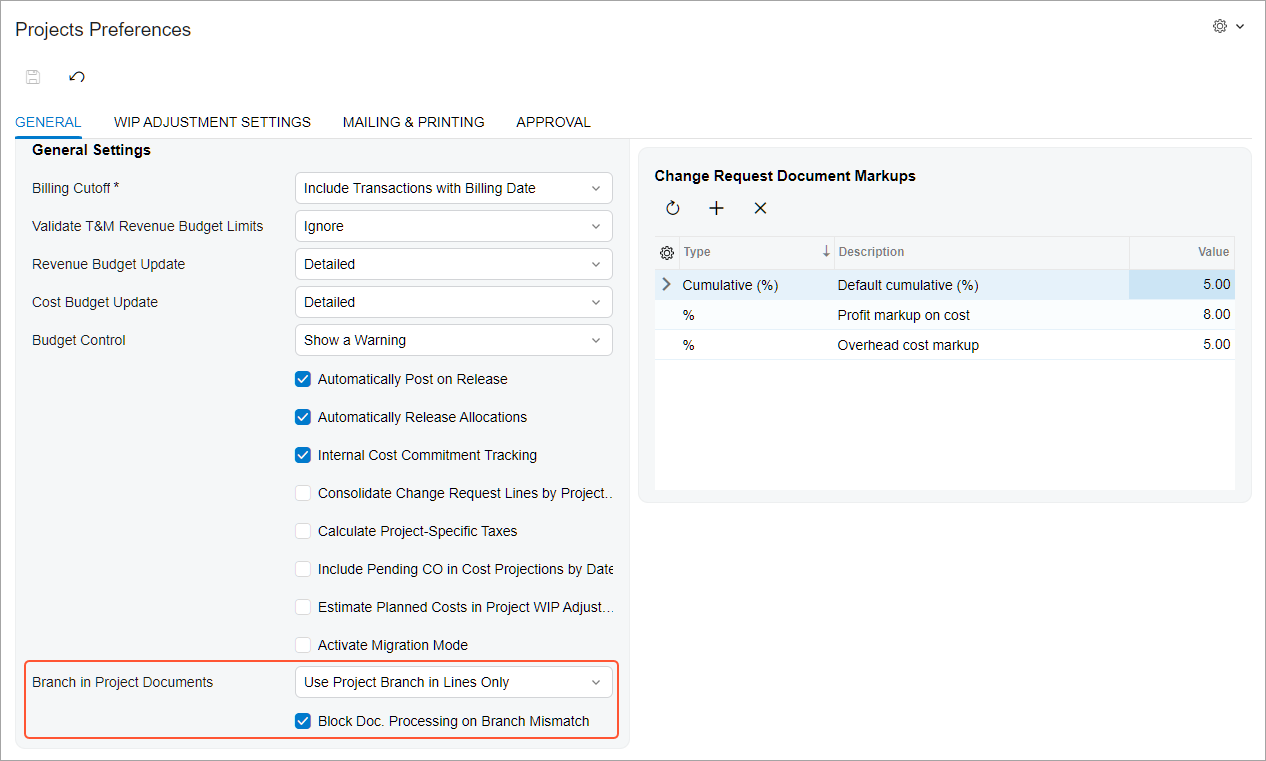Open the MAILING & PRINTING tab
Image resolution: width=1266 pixels, height=761 pixels.
(x=414, y=122)
